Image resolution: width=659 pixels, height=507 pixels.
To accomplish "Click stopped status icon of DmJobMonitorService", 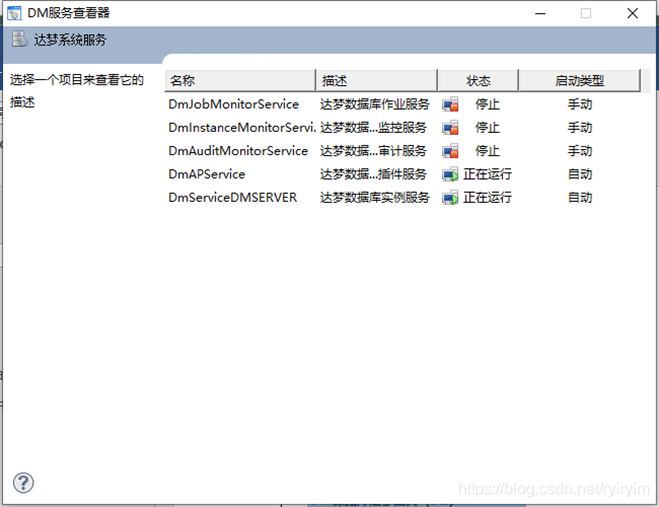I will pos(450,104).
